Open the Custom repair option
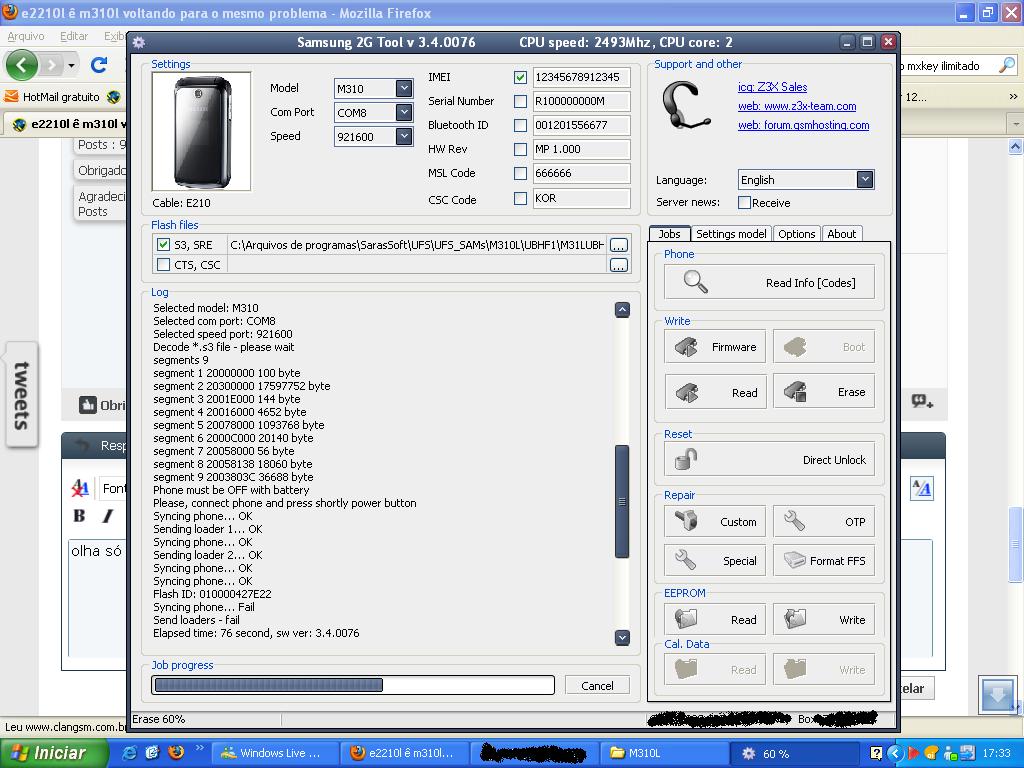1024x768 pixels. [715, 521]
